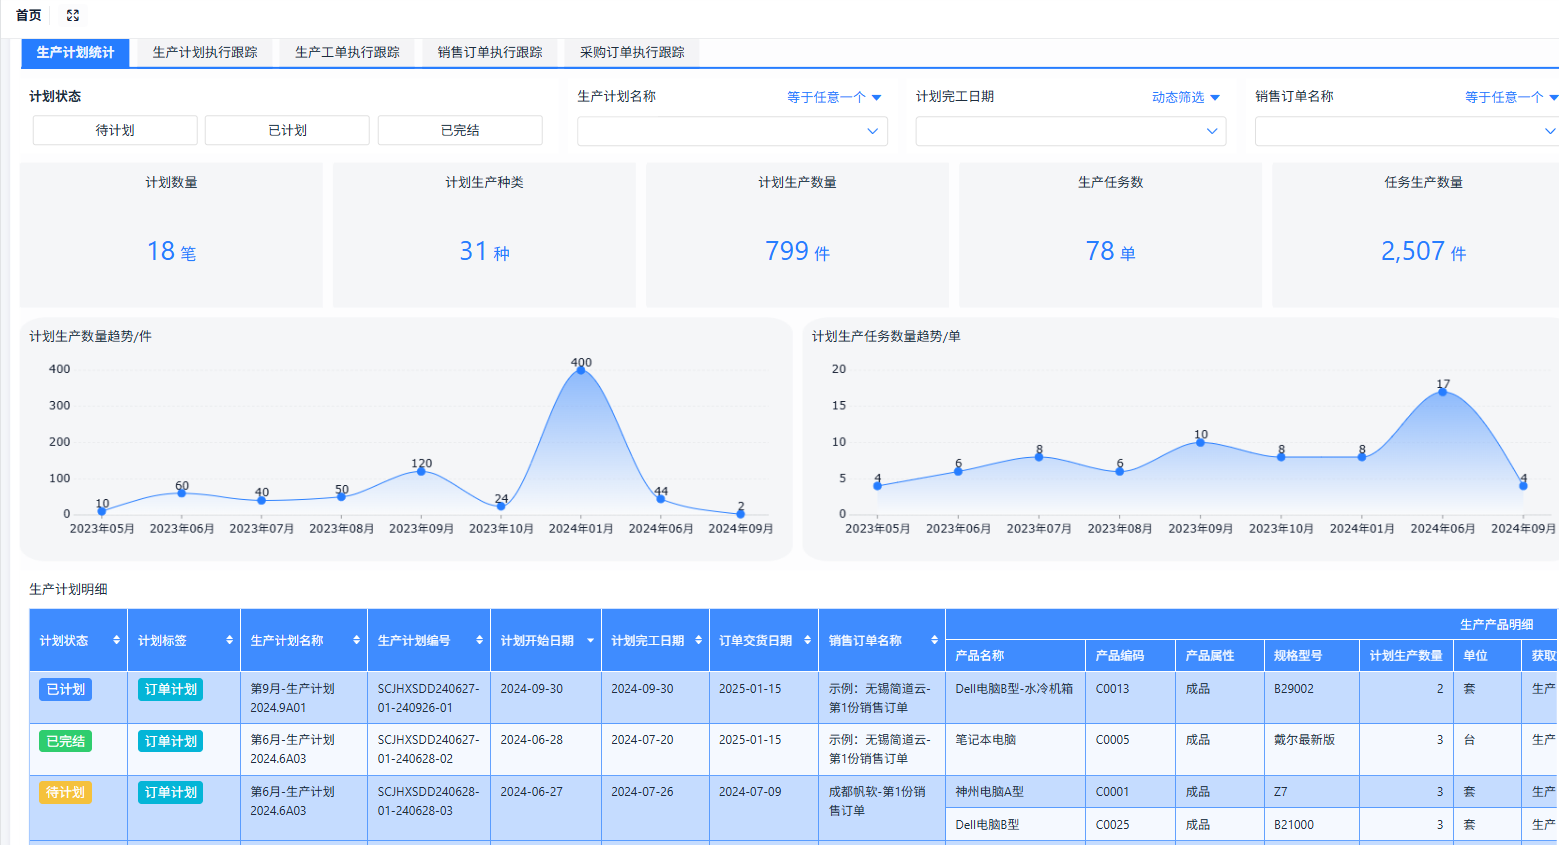1559x845 pixels.
Task: Switch to the 销售订单执行跟踪 tab
Action: point(489,53)
